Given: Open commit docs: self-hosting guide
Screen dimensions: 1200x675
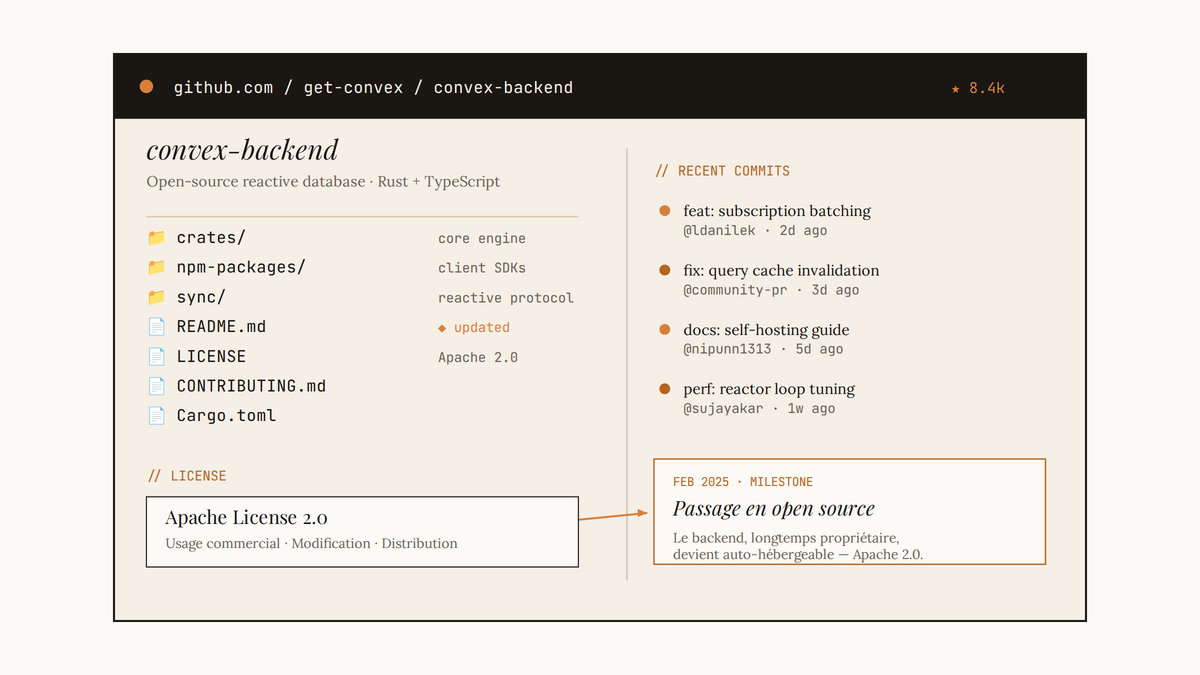Looking at the screenshot, I should pos(766,329).
